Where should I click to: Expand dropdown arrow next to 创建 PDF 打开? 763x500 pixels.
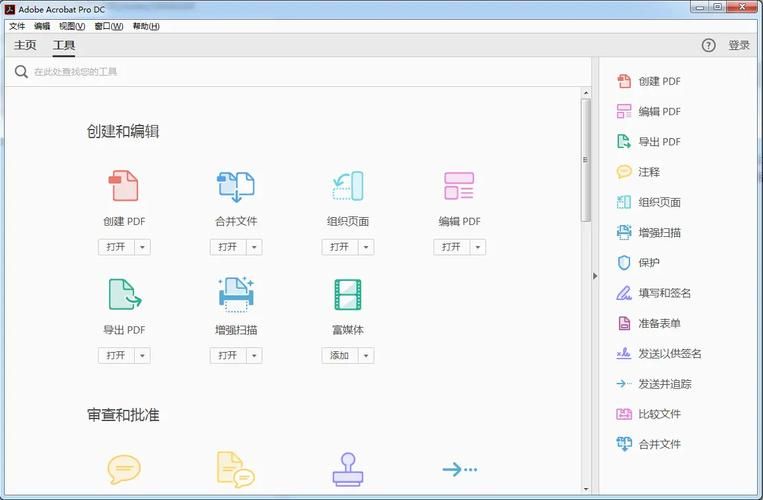(142, 247)
